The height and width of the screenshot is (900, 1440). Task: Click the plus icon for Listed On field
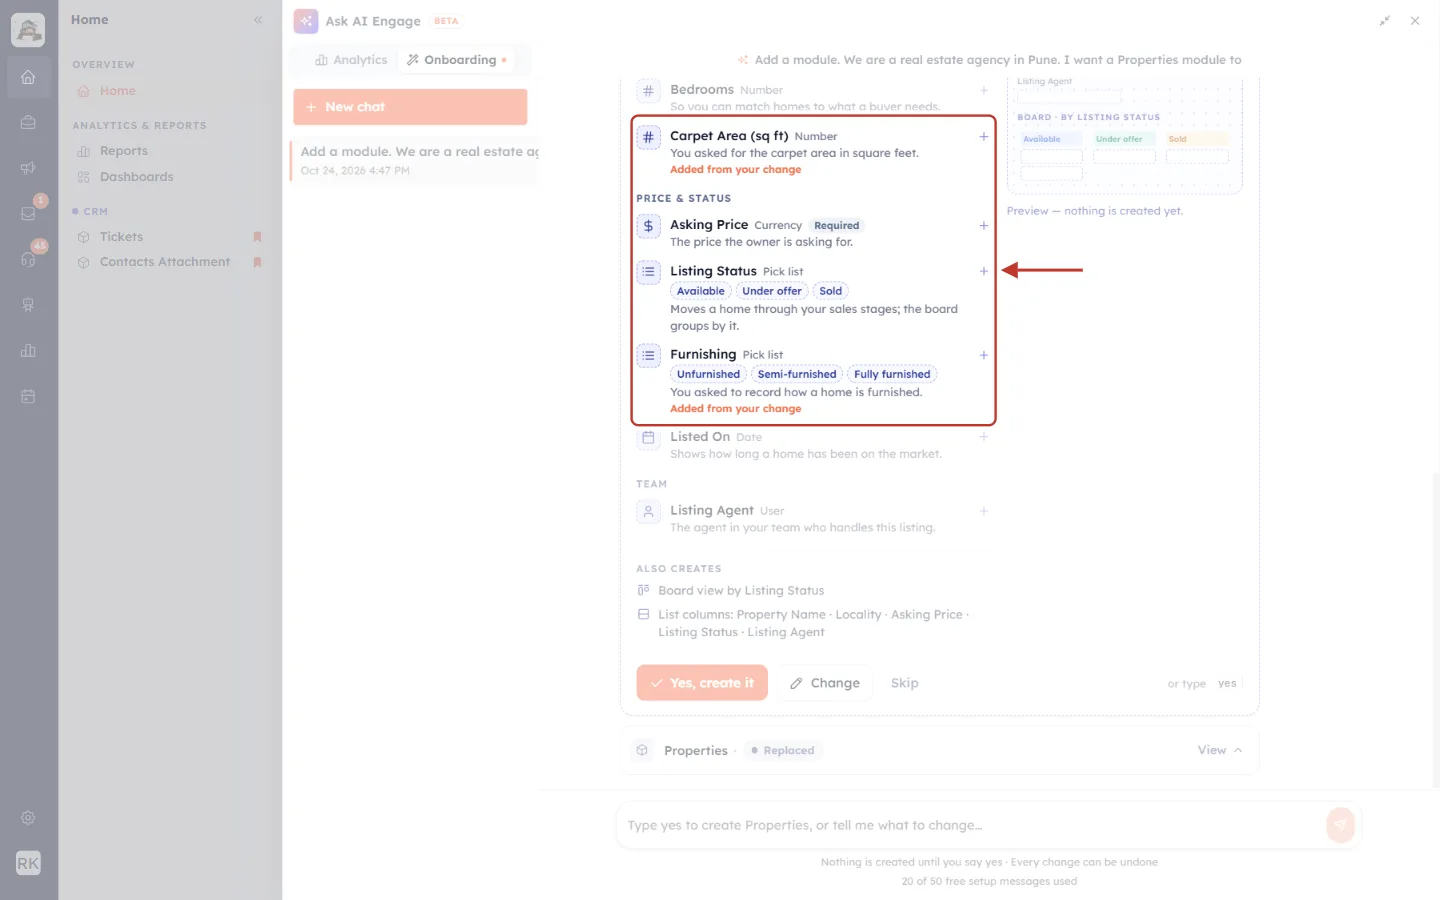coord(983,437)
